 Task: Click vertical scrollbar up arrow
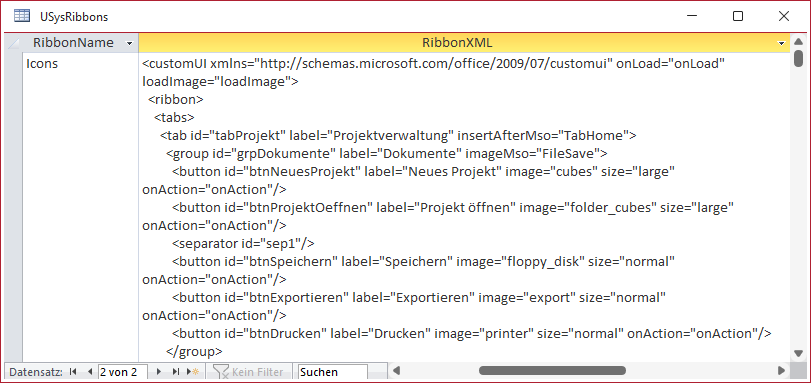[x=799, y=43]
